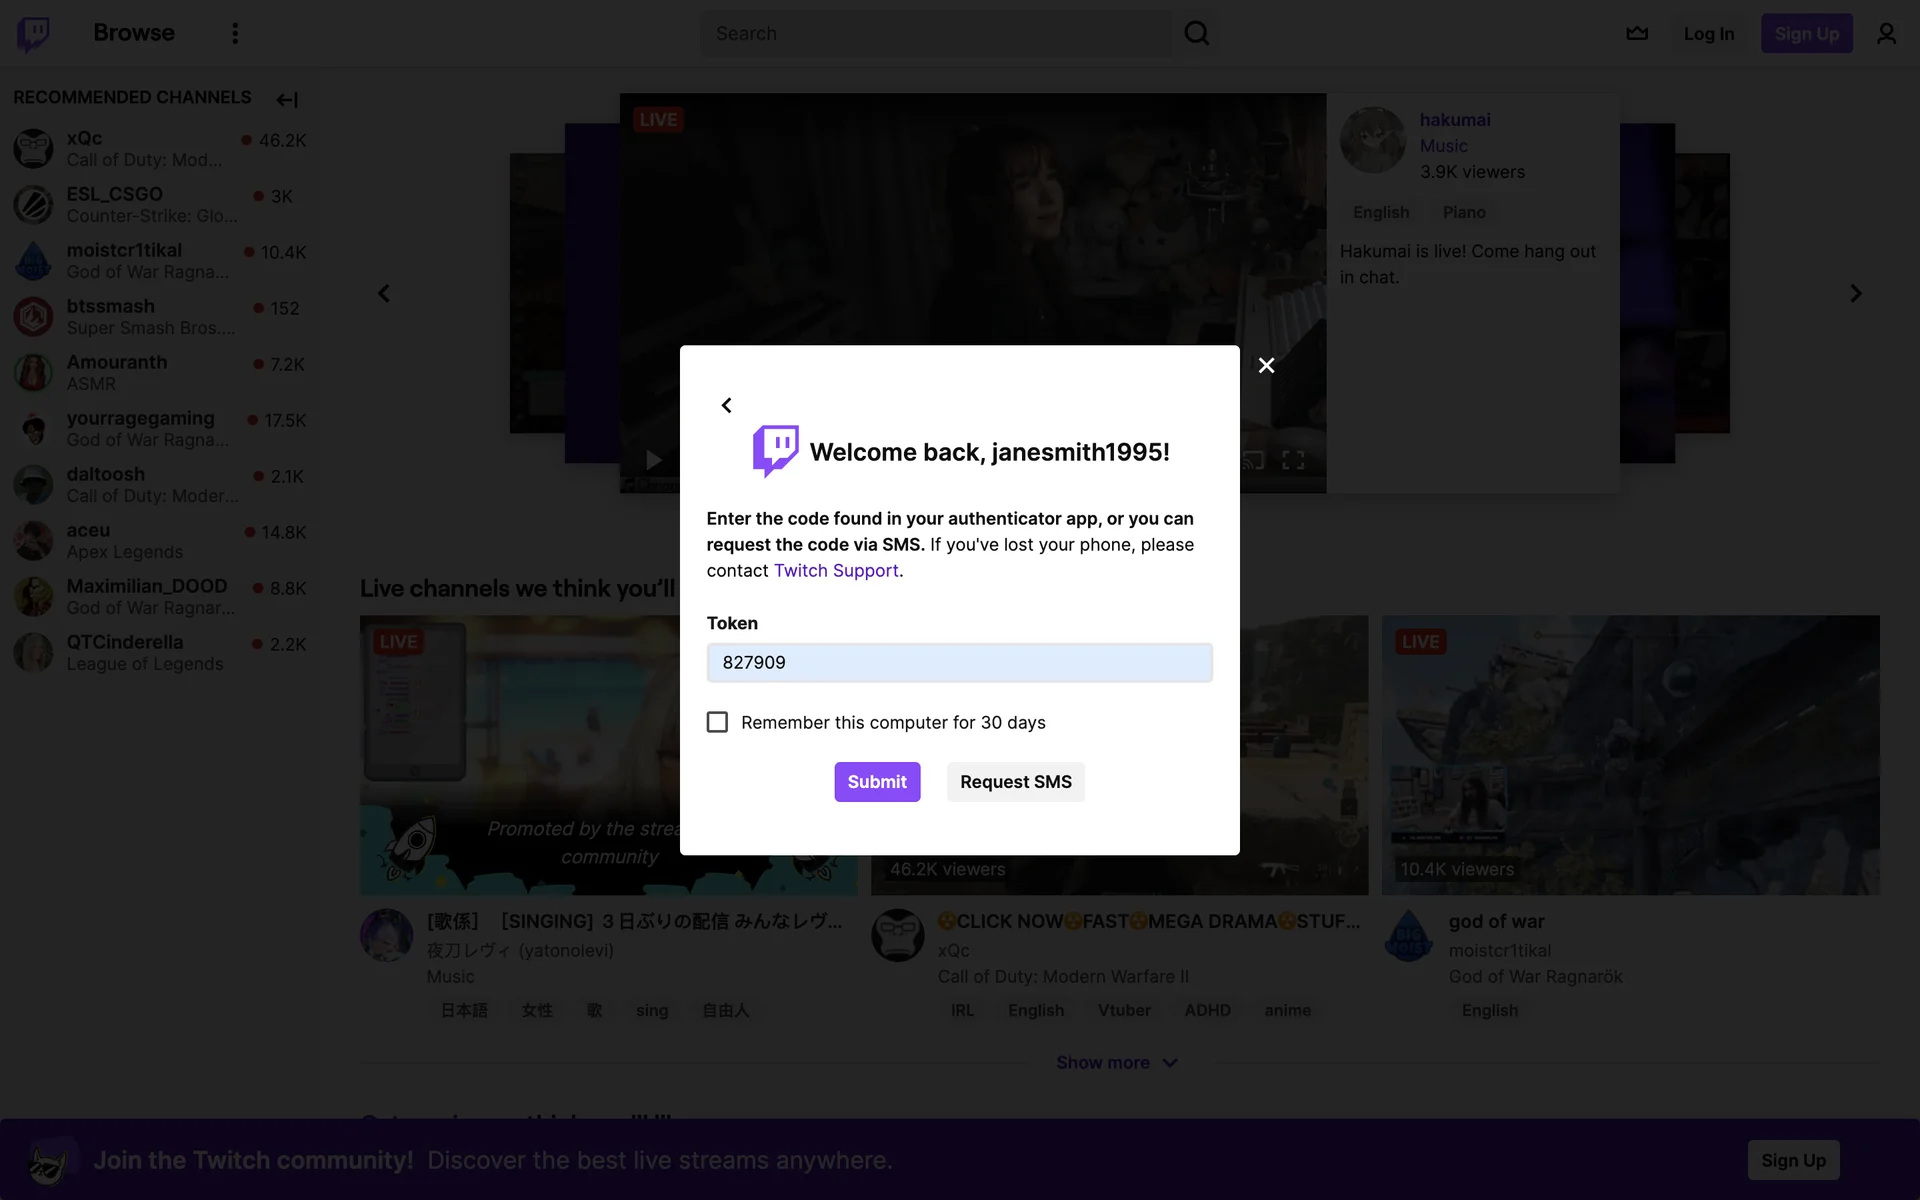This screenshot has width=1920, height=1200.
Task: Collapse the recommended channels sidebar
Action: coord(287,99)
